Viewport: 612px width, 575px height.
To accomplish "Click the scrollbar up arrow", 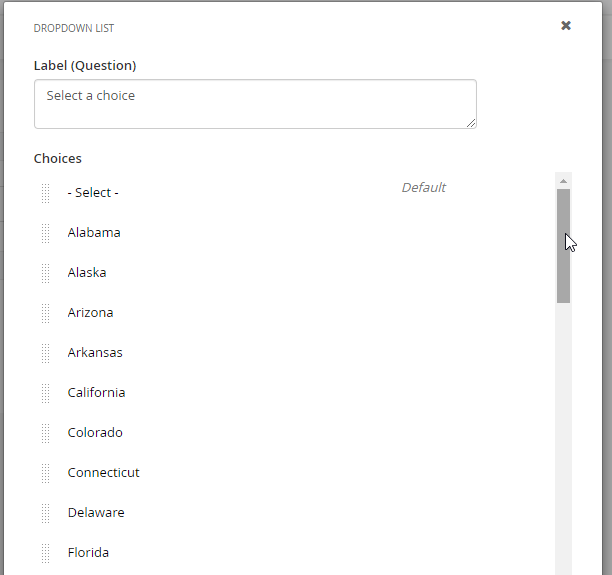I will pyautogui.click(x=564, y=181).
